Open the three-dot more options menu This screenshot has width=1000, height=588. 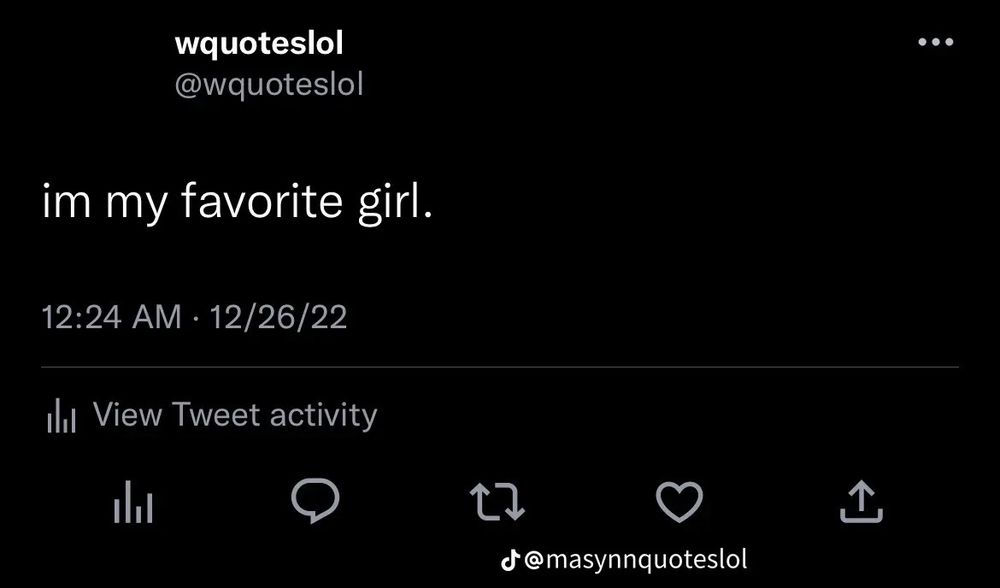[936, 42]
